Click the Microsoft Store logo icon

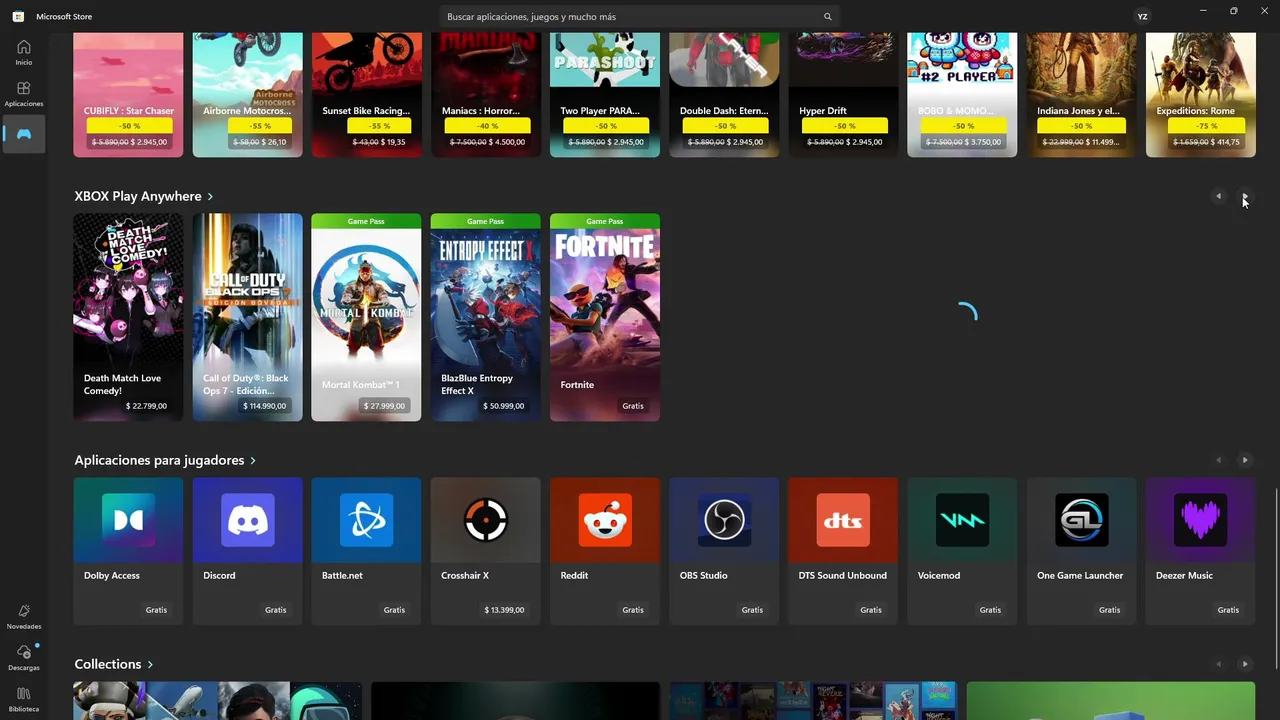click(x=18, y=17)
